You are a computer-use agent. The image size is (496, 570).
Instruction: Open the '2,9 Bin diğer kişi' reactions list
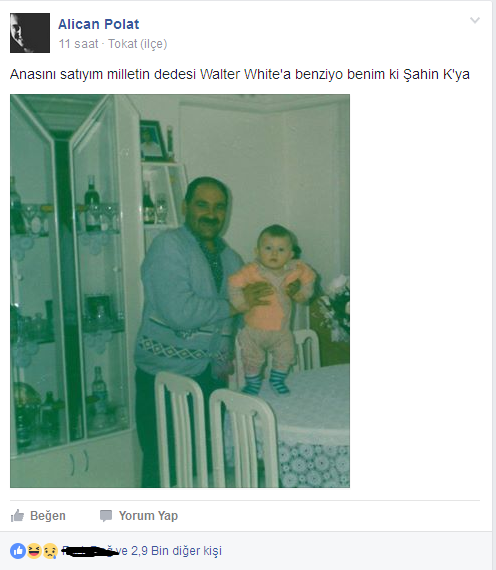176,551
